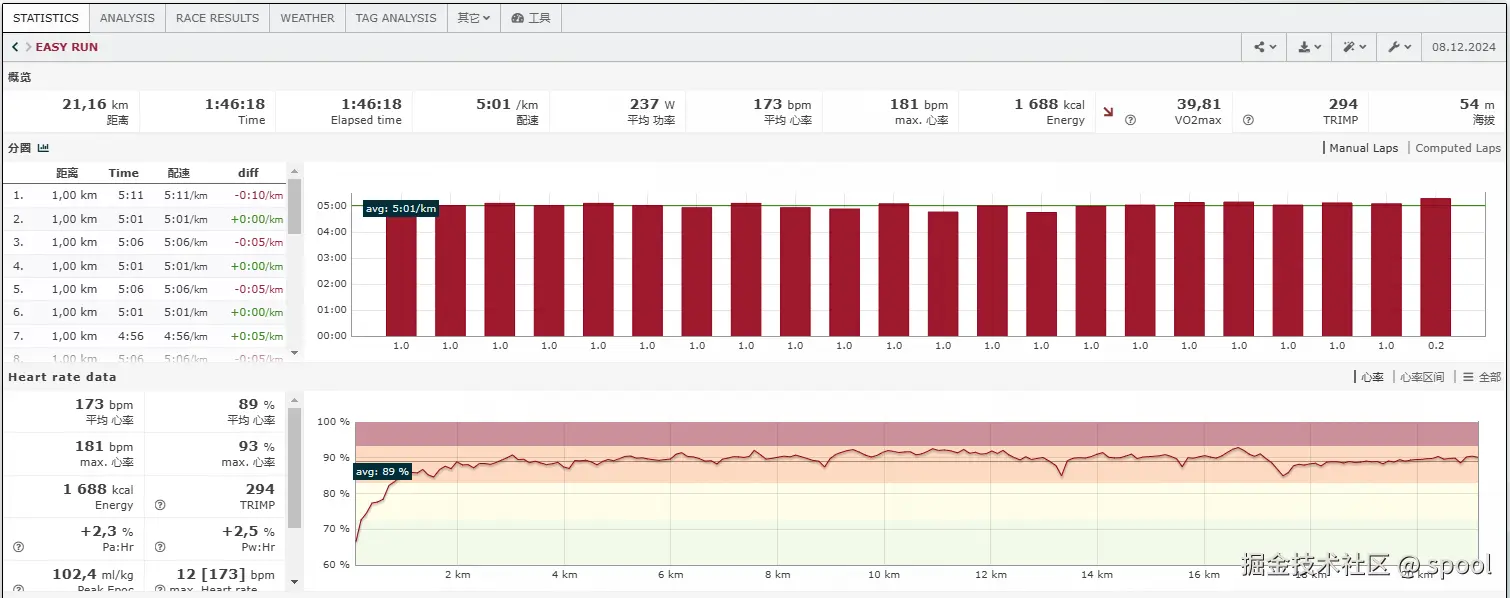
Task: Click the laps table scrollbar thumb
Action: click(294, 205)
